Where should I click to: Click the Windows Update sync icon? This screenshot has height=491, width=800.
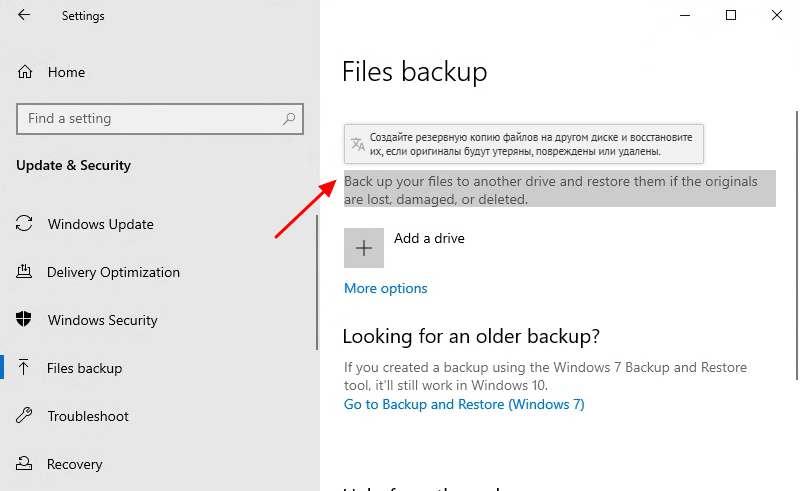[x=26, y=224]
